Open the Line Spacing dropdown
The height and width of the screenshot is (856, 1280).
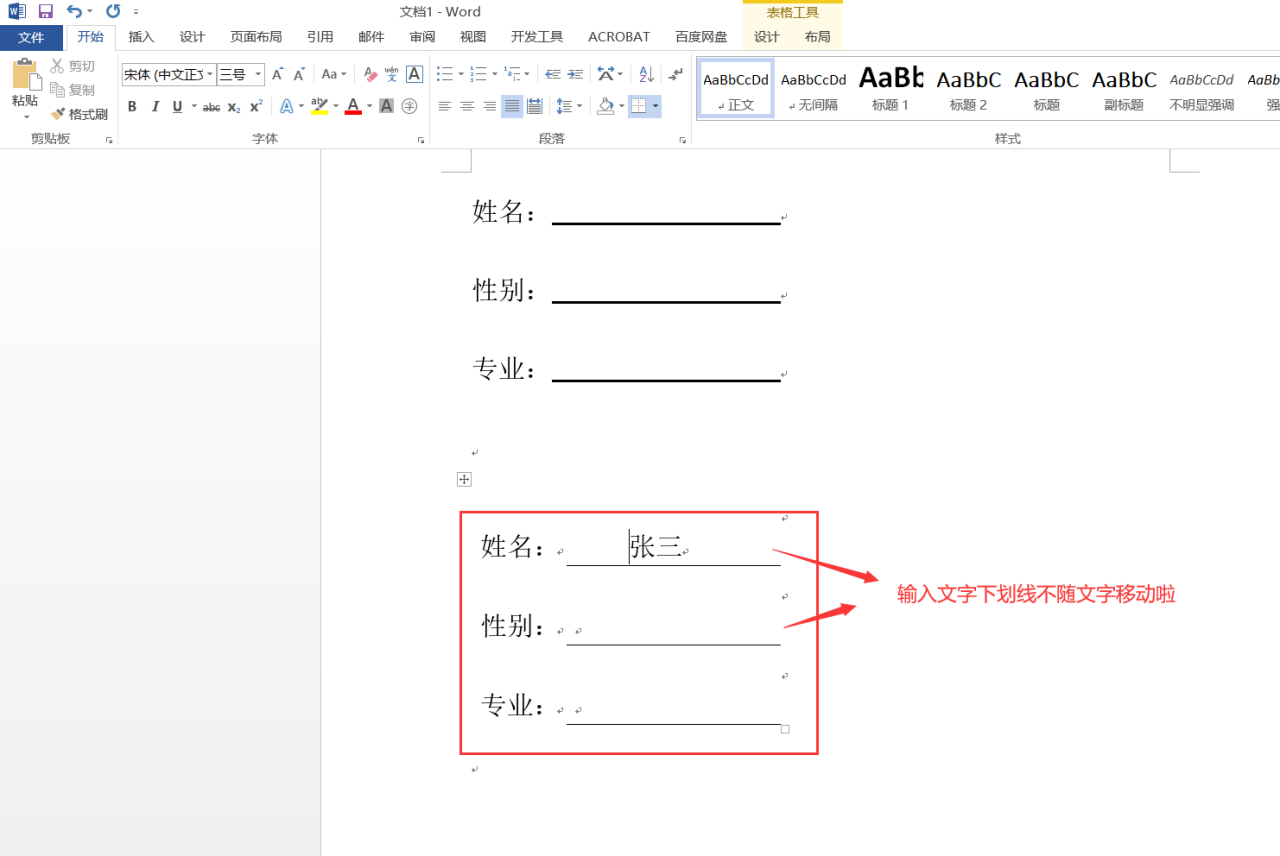pos(580,106)
